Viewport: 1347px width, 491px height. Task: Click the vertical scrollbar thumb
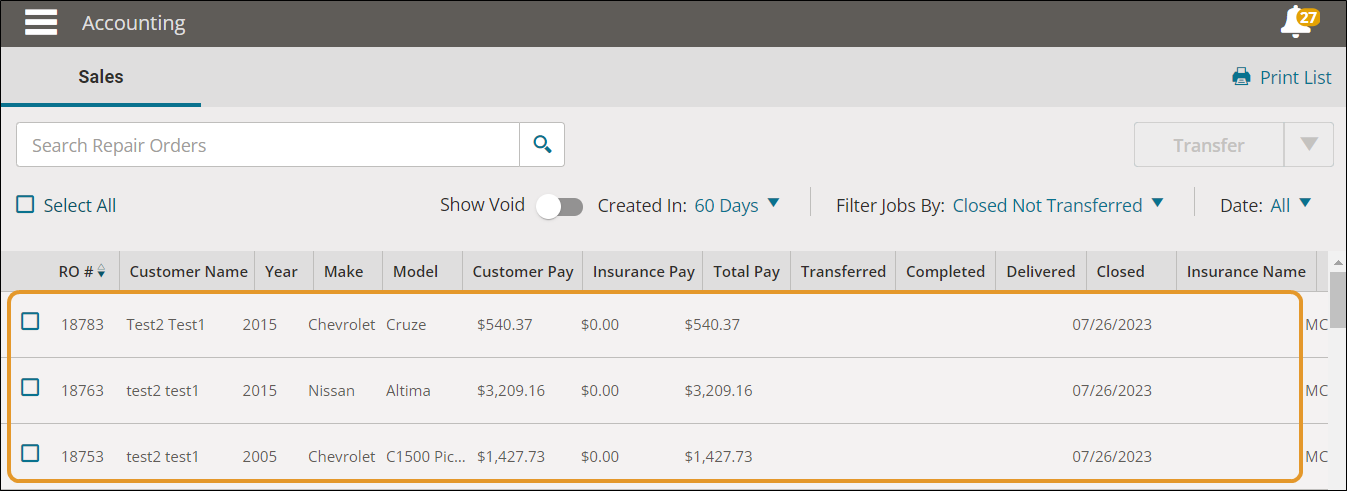click(1338, 300)
